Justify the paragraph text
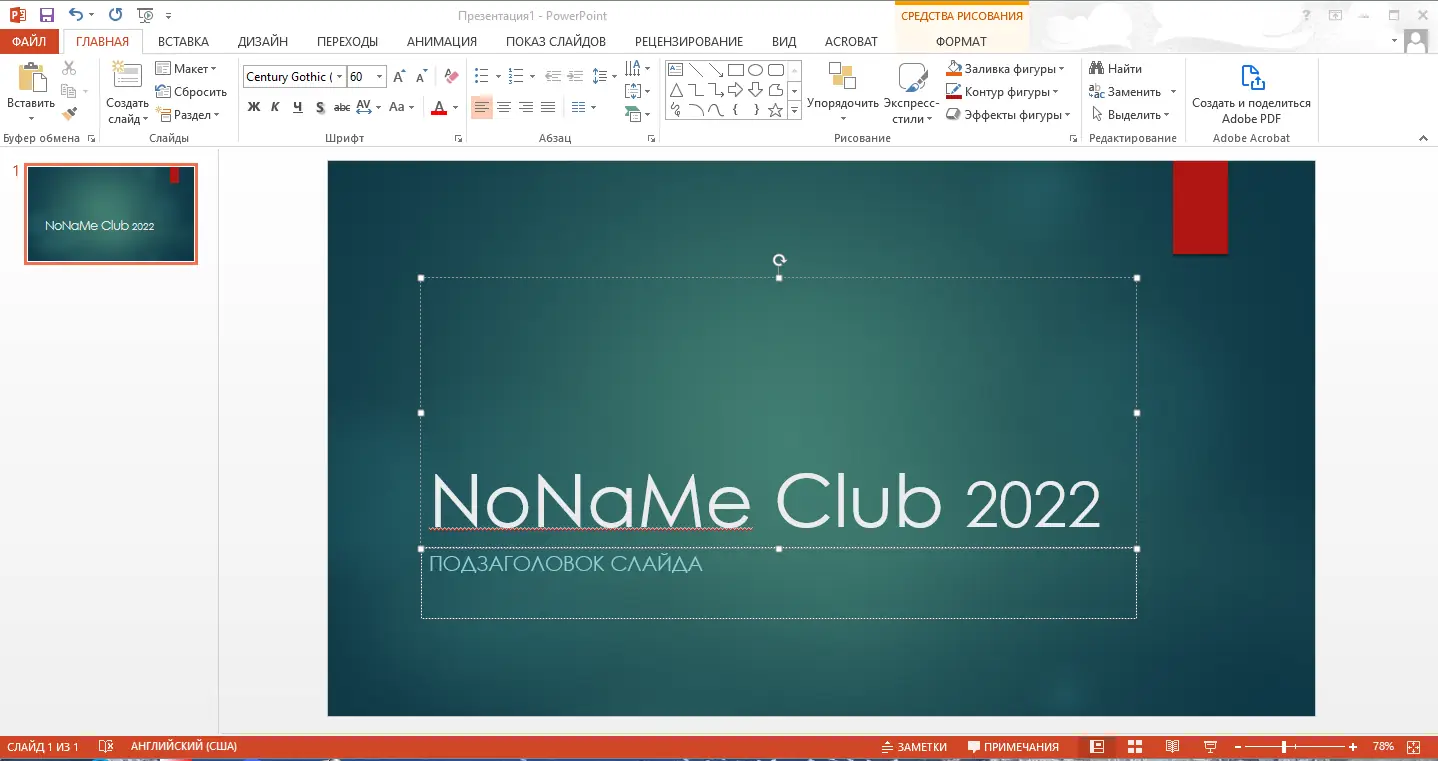 [548, 107]
